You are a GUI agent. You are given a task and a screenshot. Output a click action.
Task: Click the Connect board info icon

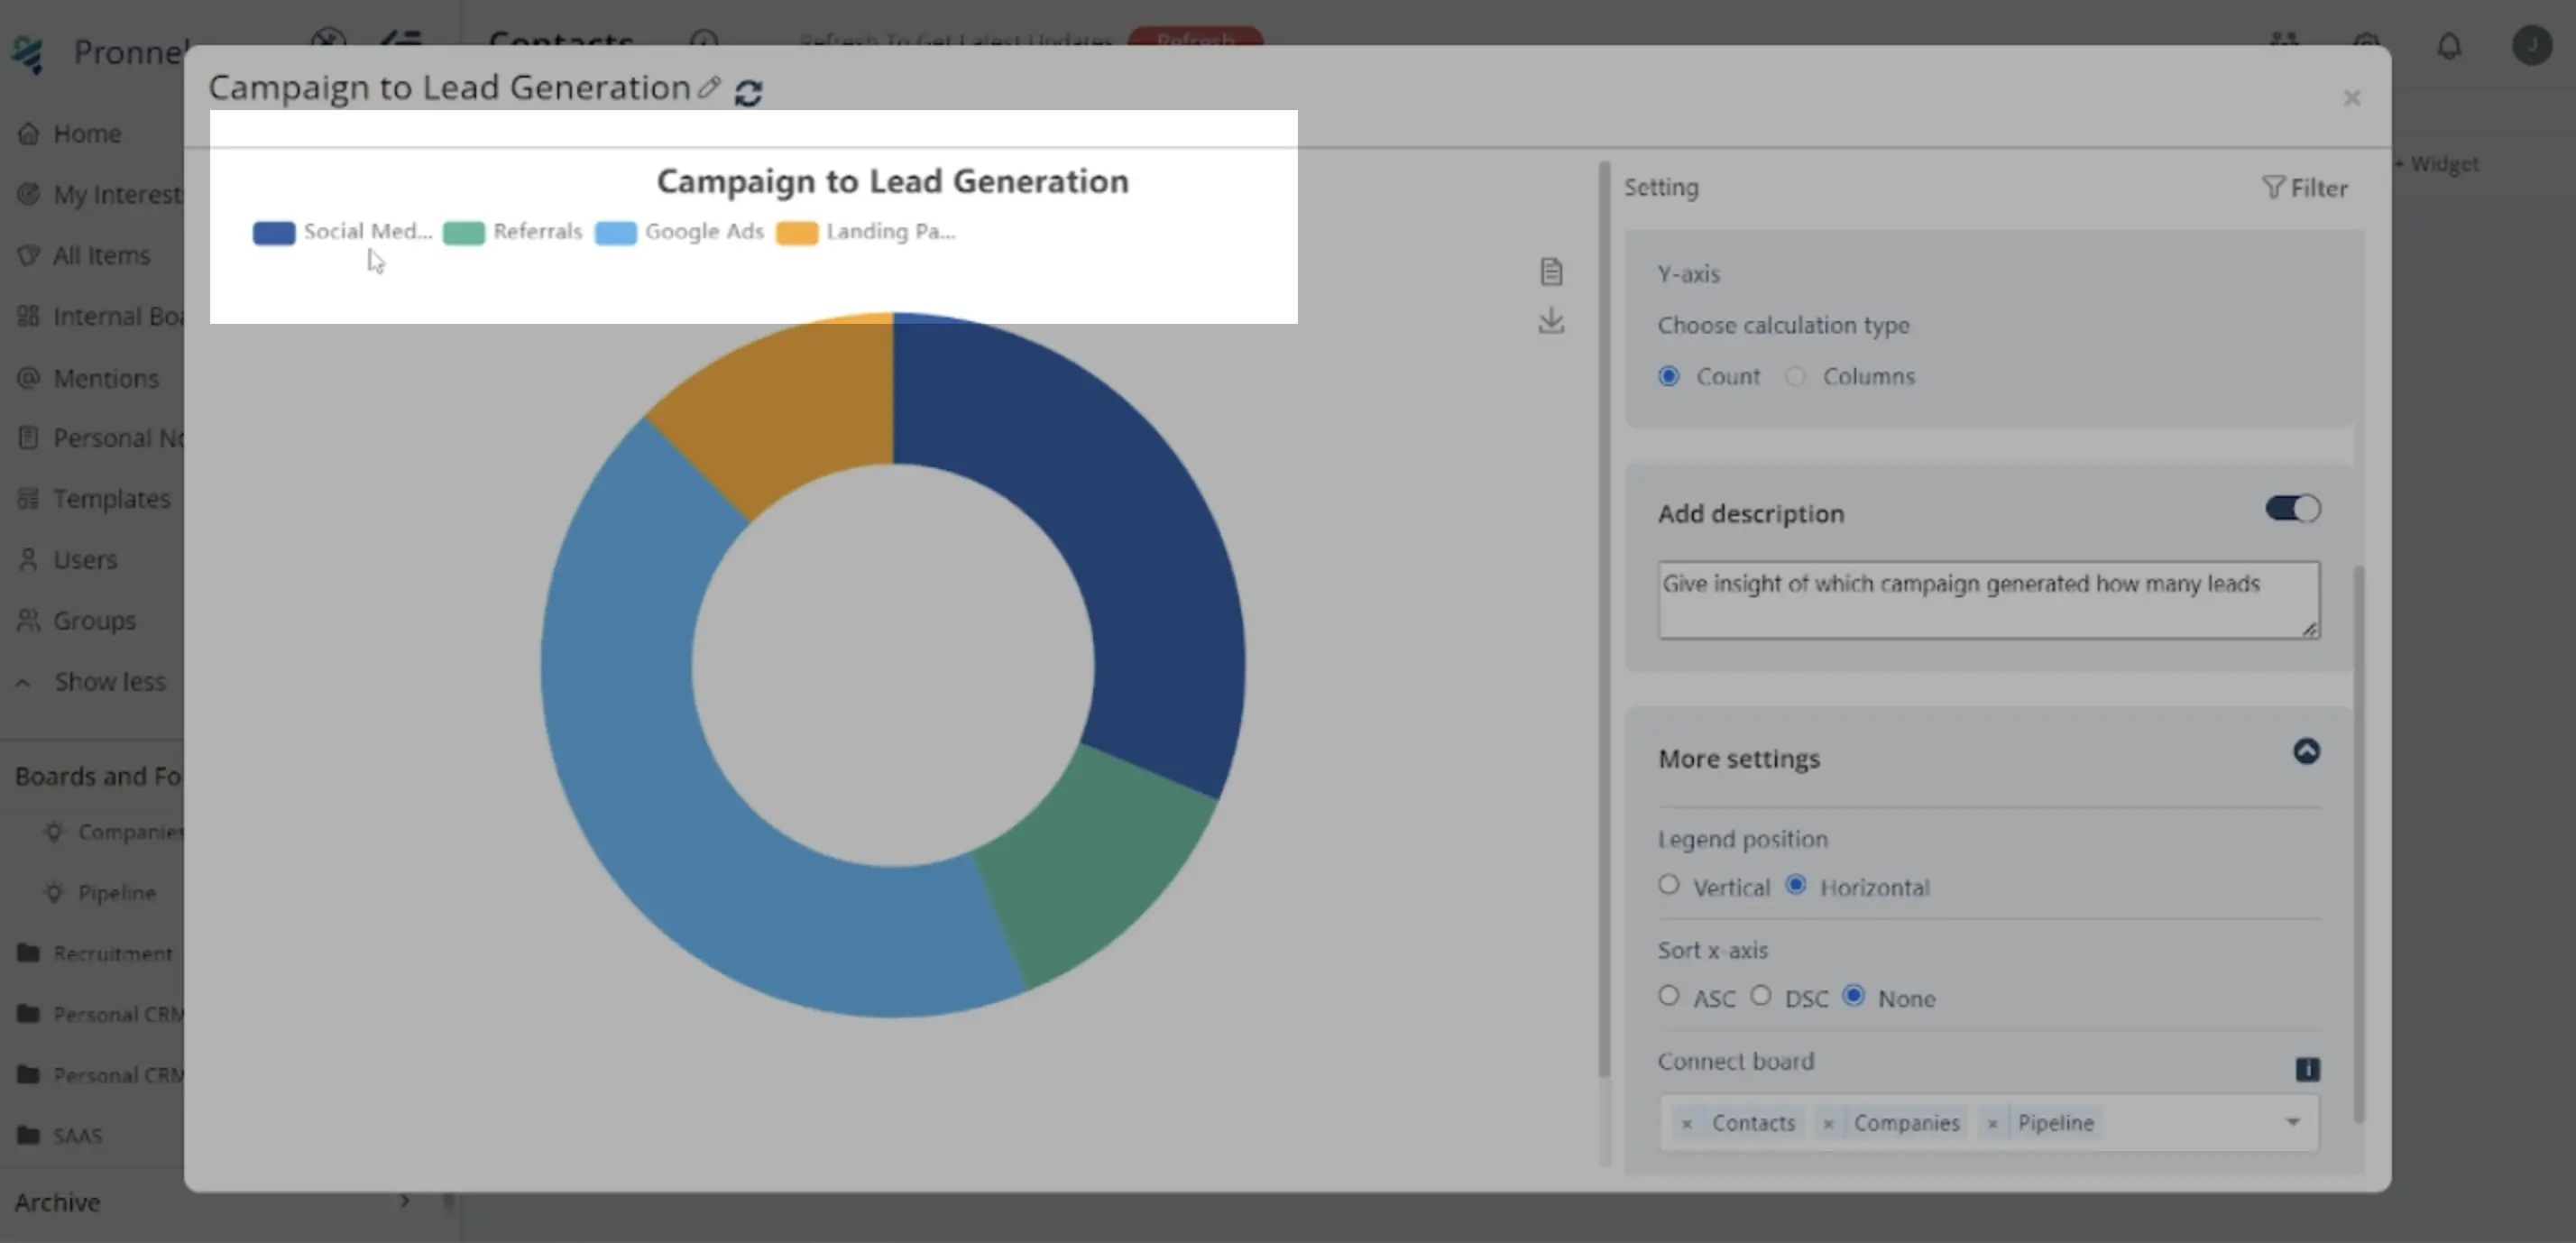(x=2307, y=1069)
